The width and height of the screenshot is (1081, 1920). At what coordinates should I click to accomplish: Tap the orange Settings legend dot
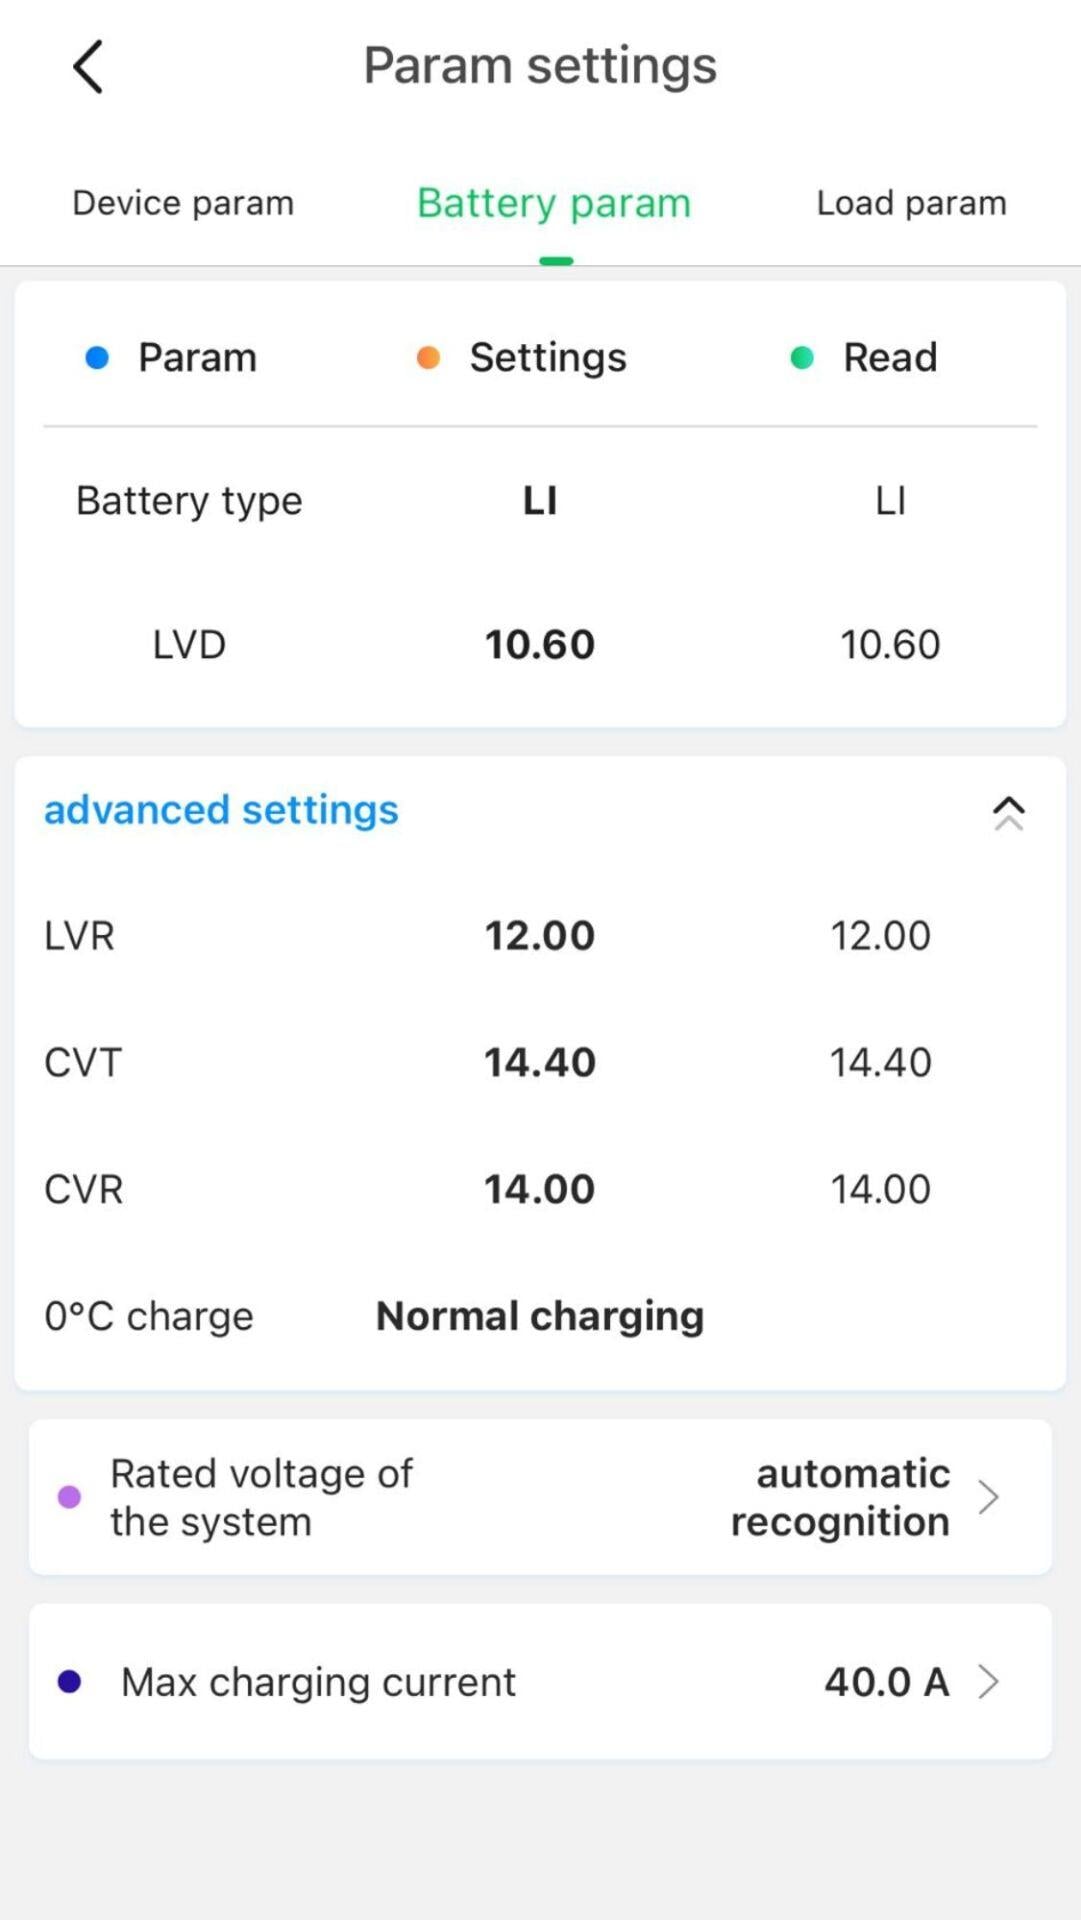click(x=428, y=358)
